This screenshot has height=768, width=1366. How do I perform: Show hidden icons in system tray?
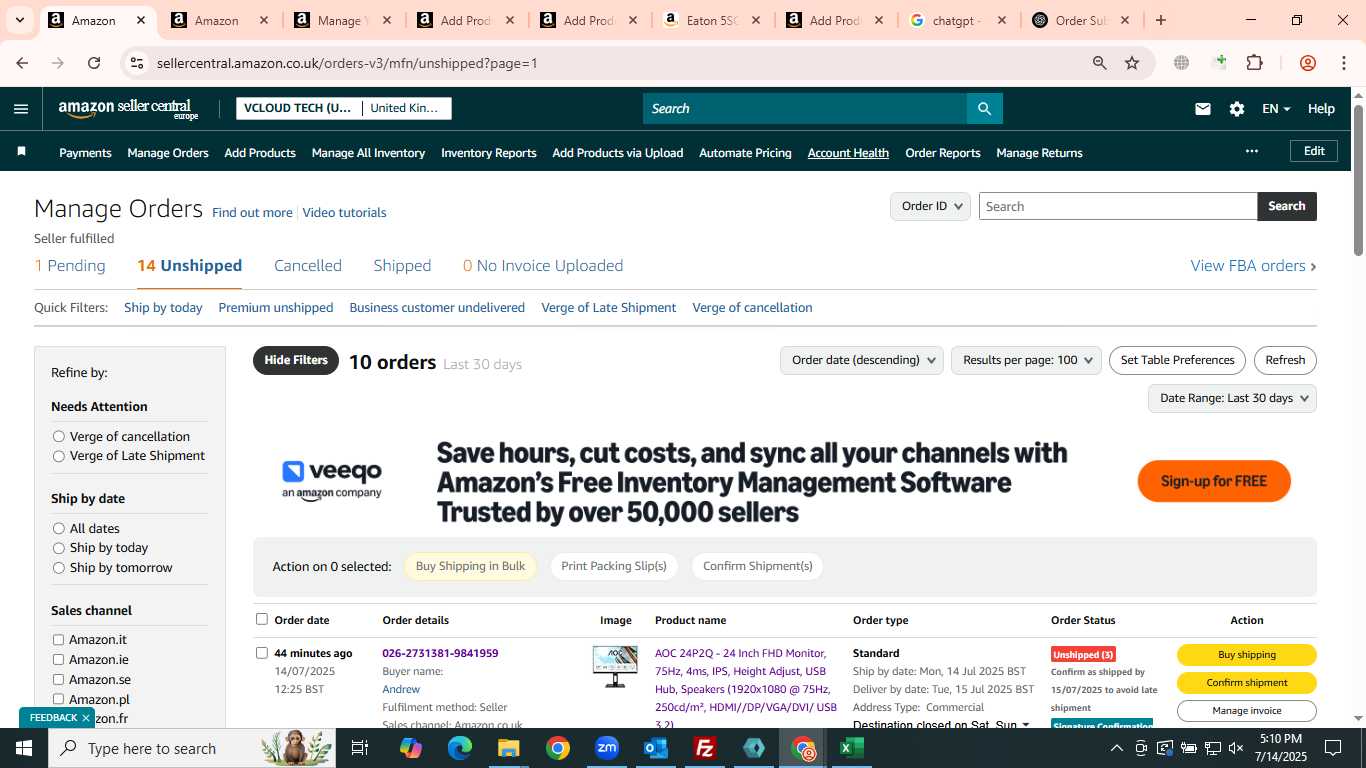(1116, 748)
